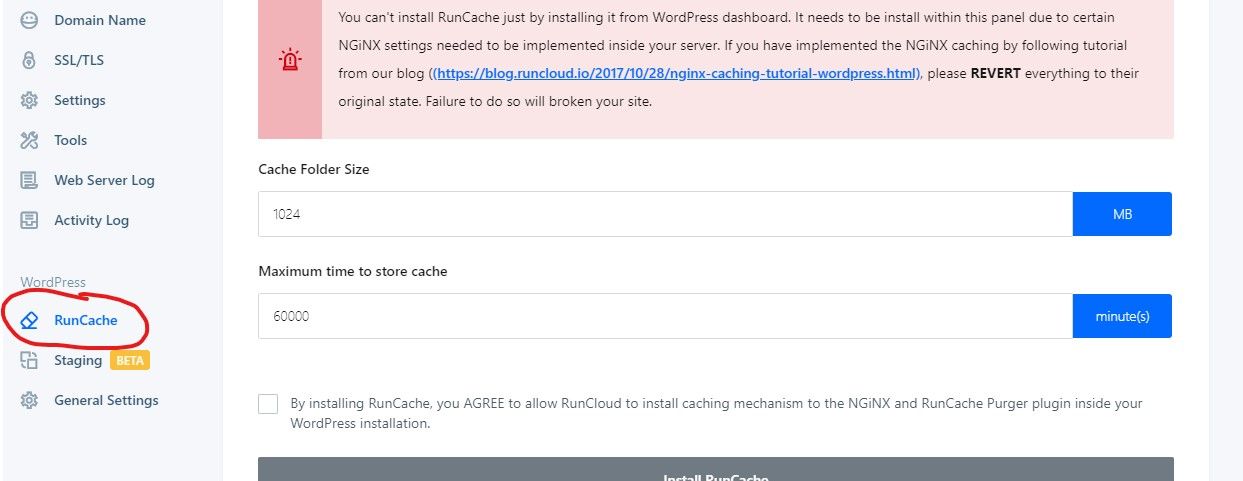
Task: Select Tools in the sidebar
Action: 71,140
